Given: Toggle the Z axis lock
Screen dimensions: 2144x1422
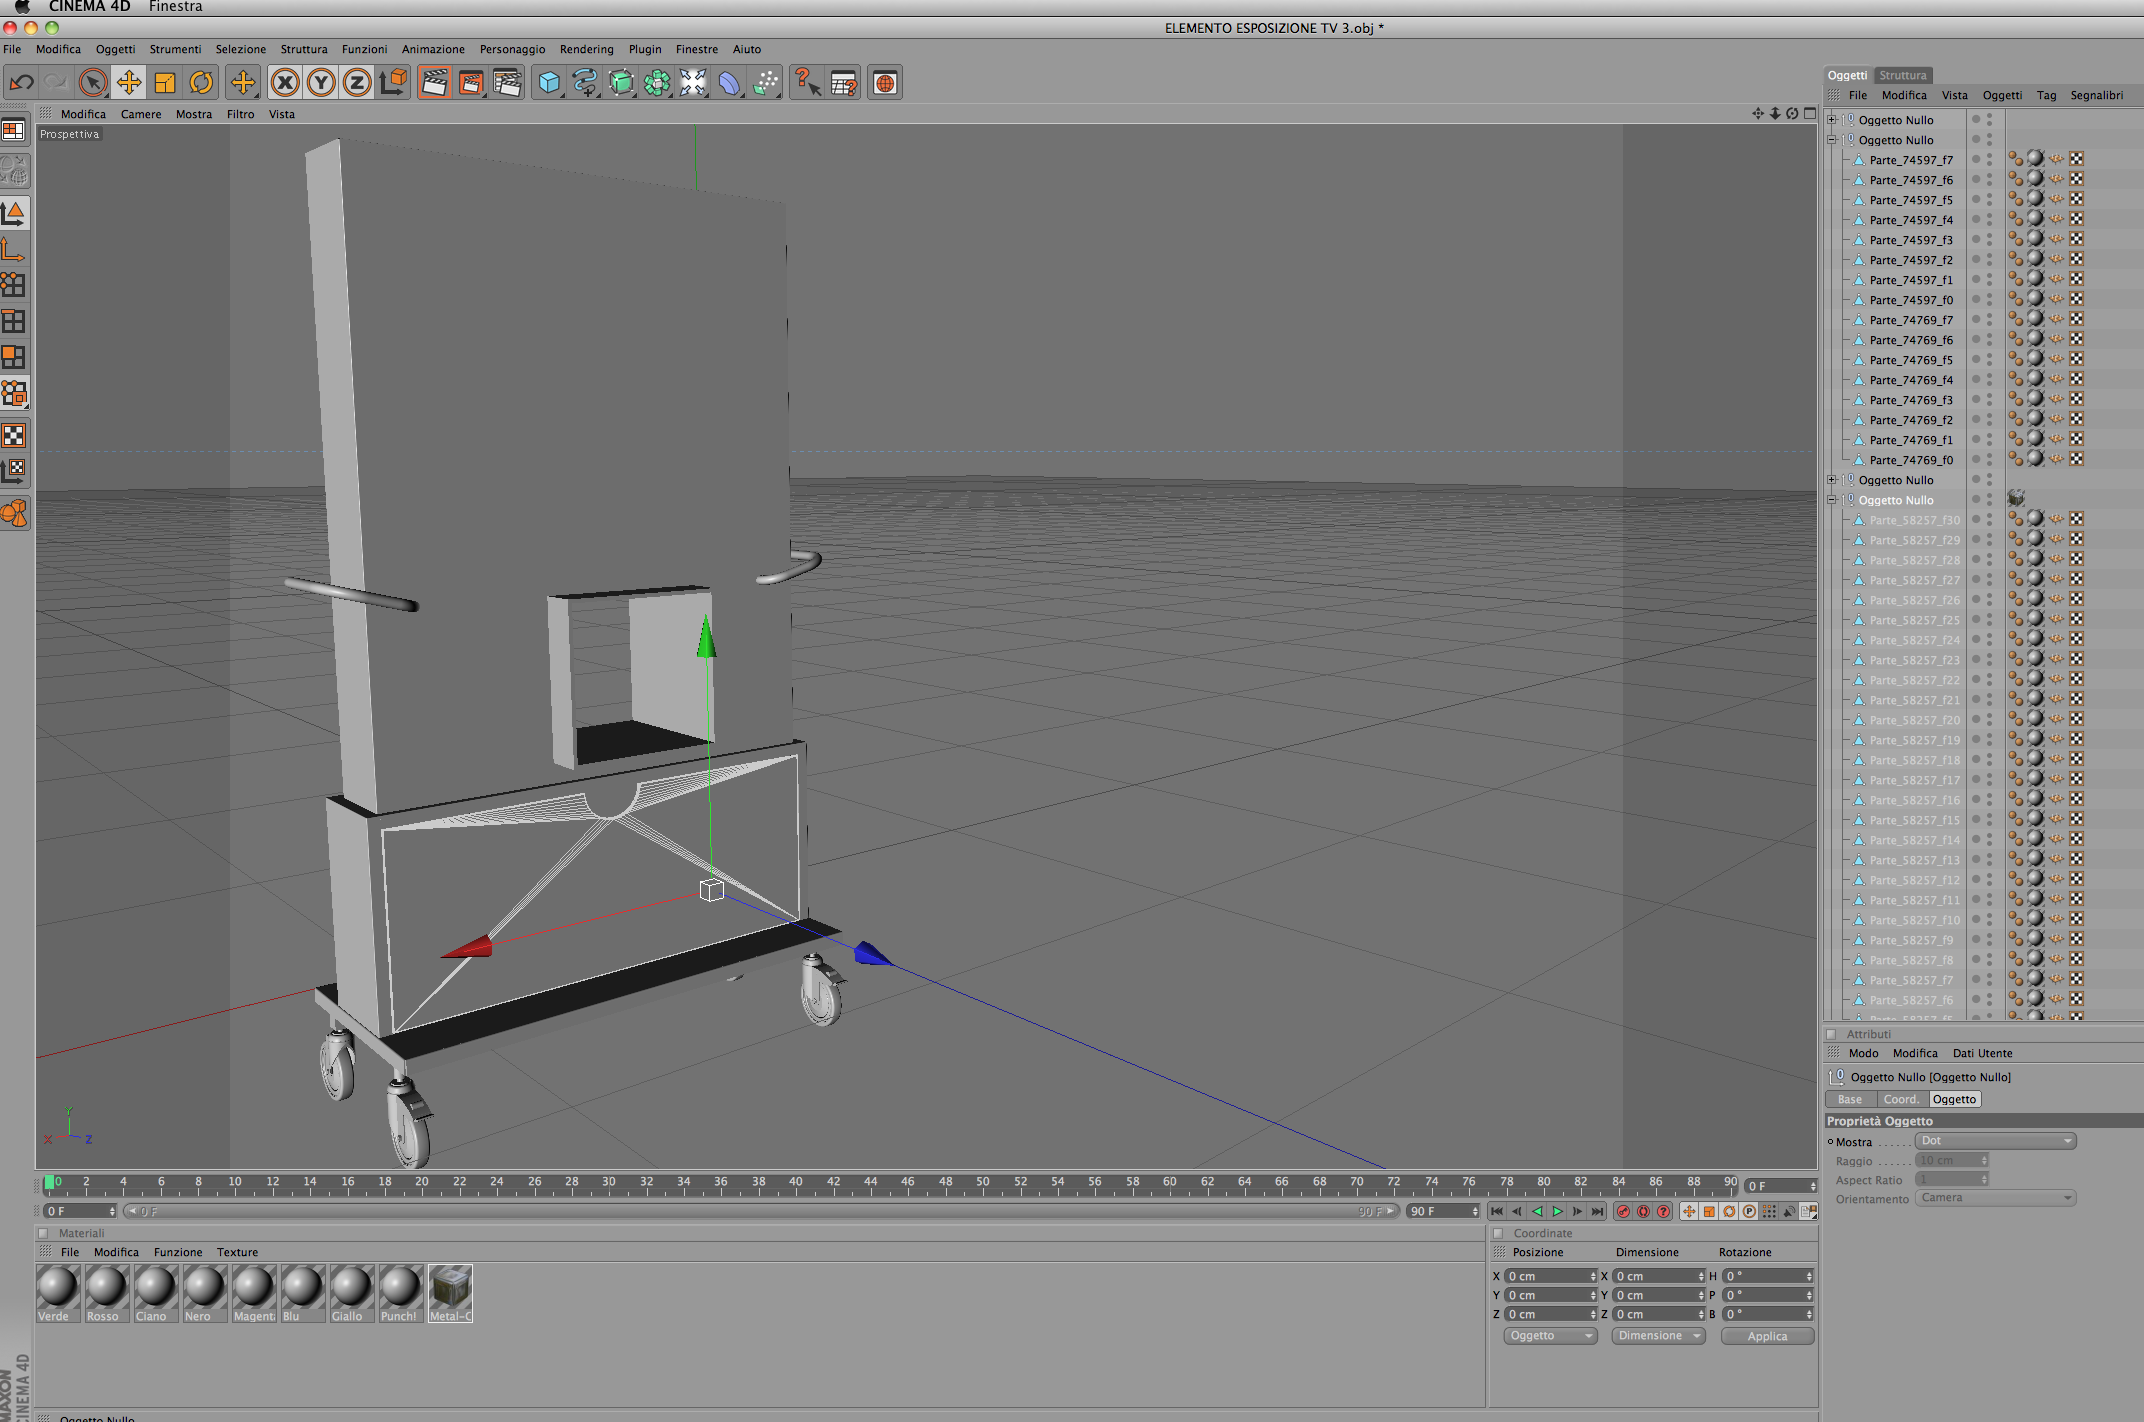Looking at the screenshot, I should click(357, 83).
